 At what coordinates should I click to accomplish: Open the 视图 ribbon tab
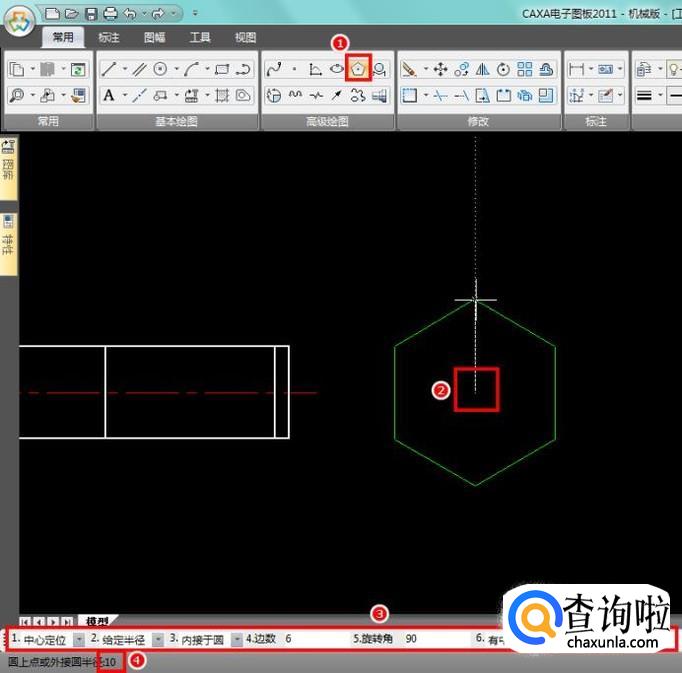[x=245, y=38]
